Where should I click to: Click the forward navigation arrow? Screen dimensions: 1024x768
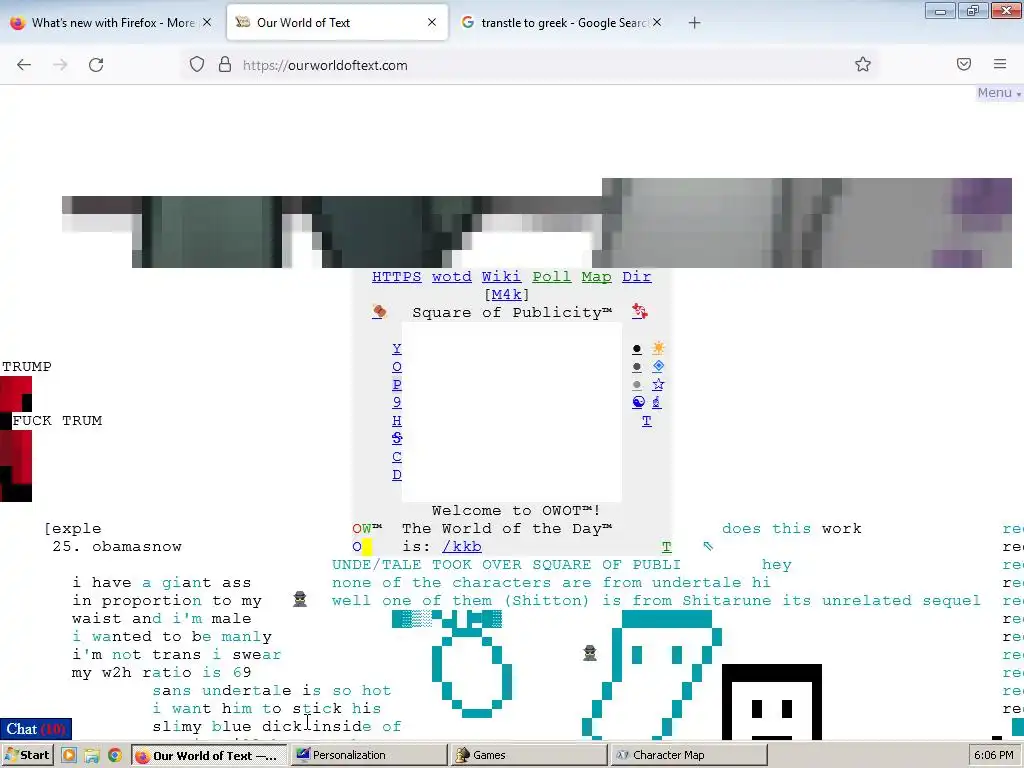60,65
